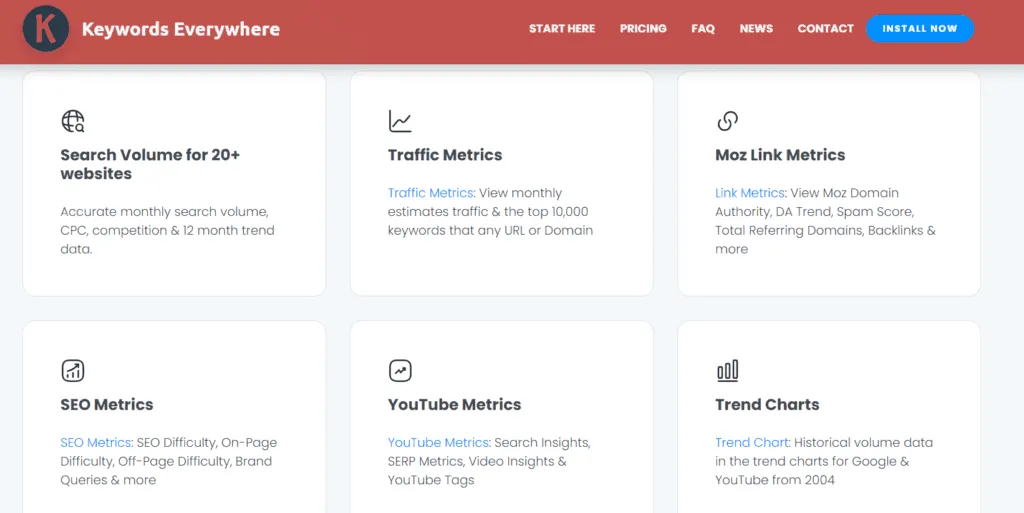Open the blue Trend Chart link
This screenshot has width=1024, height=513.
[752, 443]
